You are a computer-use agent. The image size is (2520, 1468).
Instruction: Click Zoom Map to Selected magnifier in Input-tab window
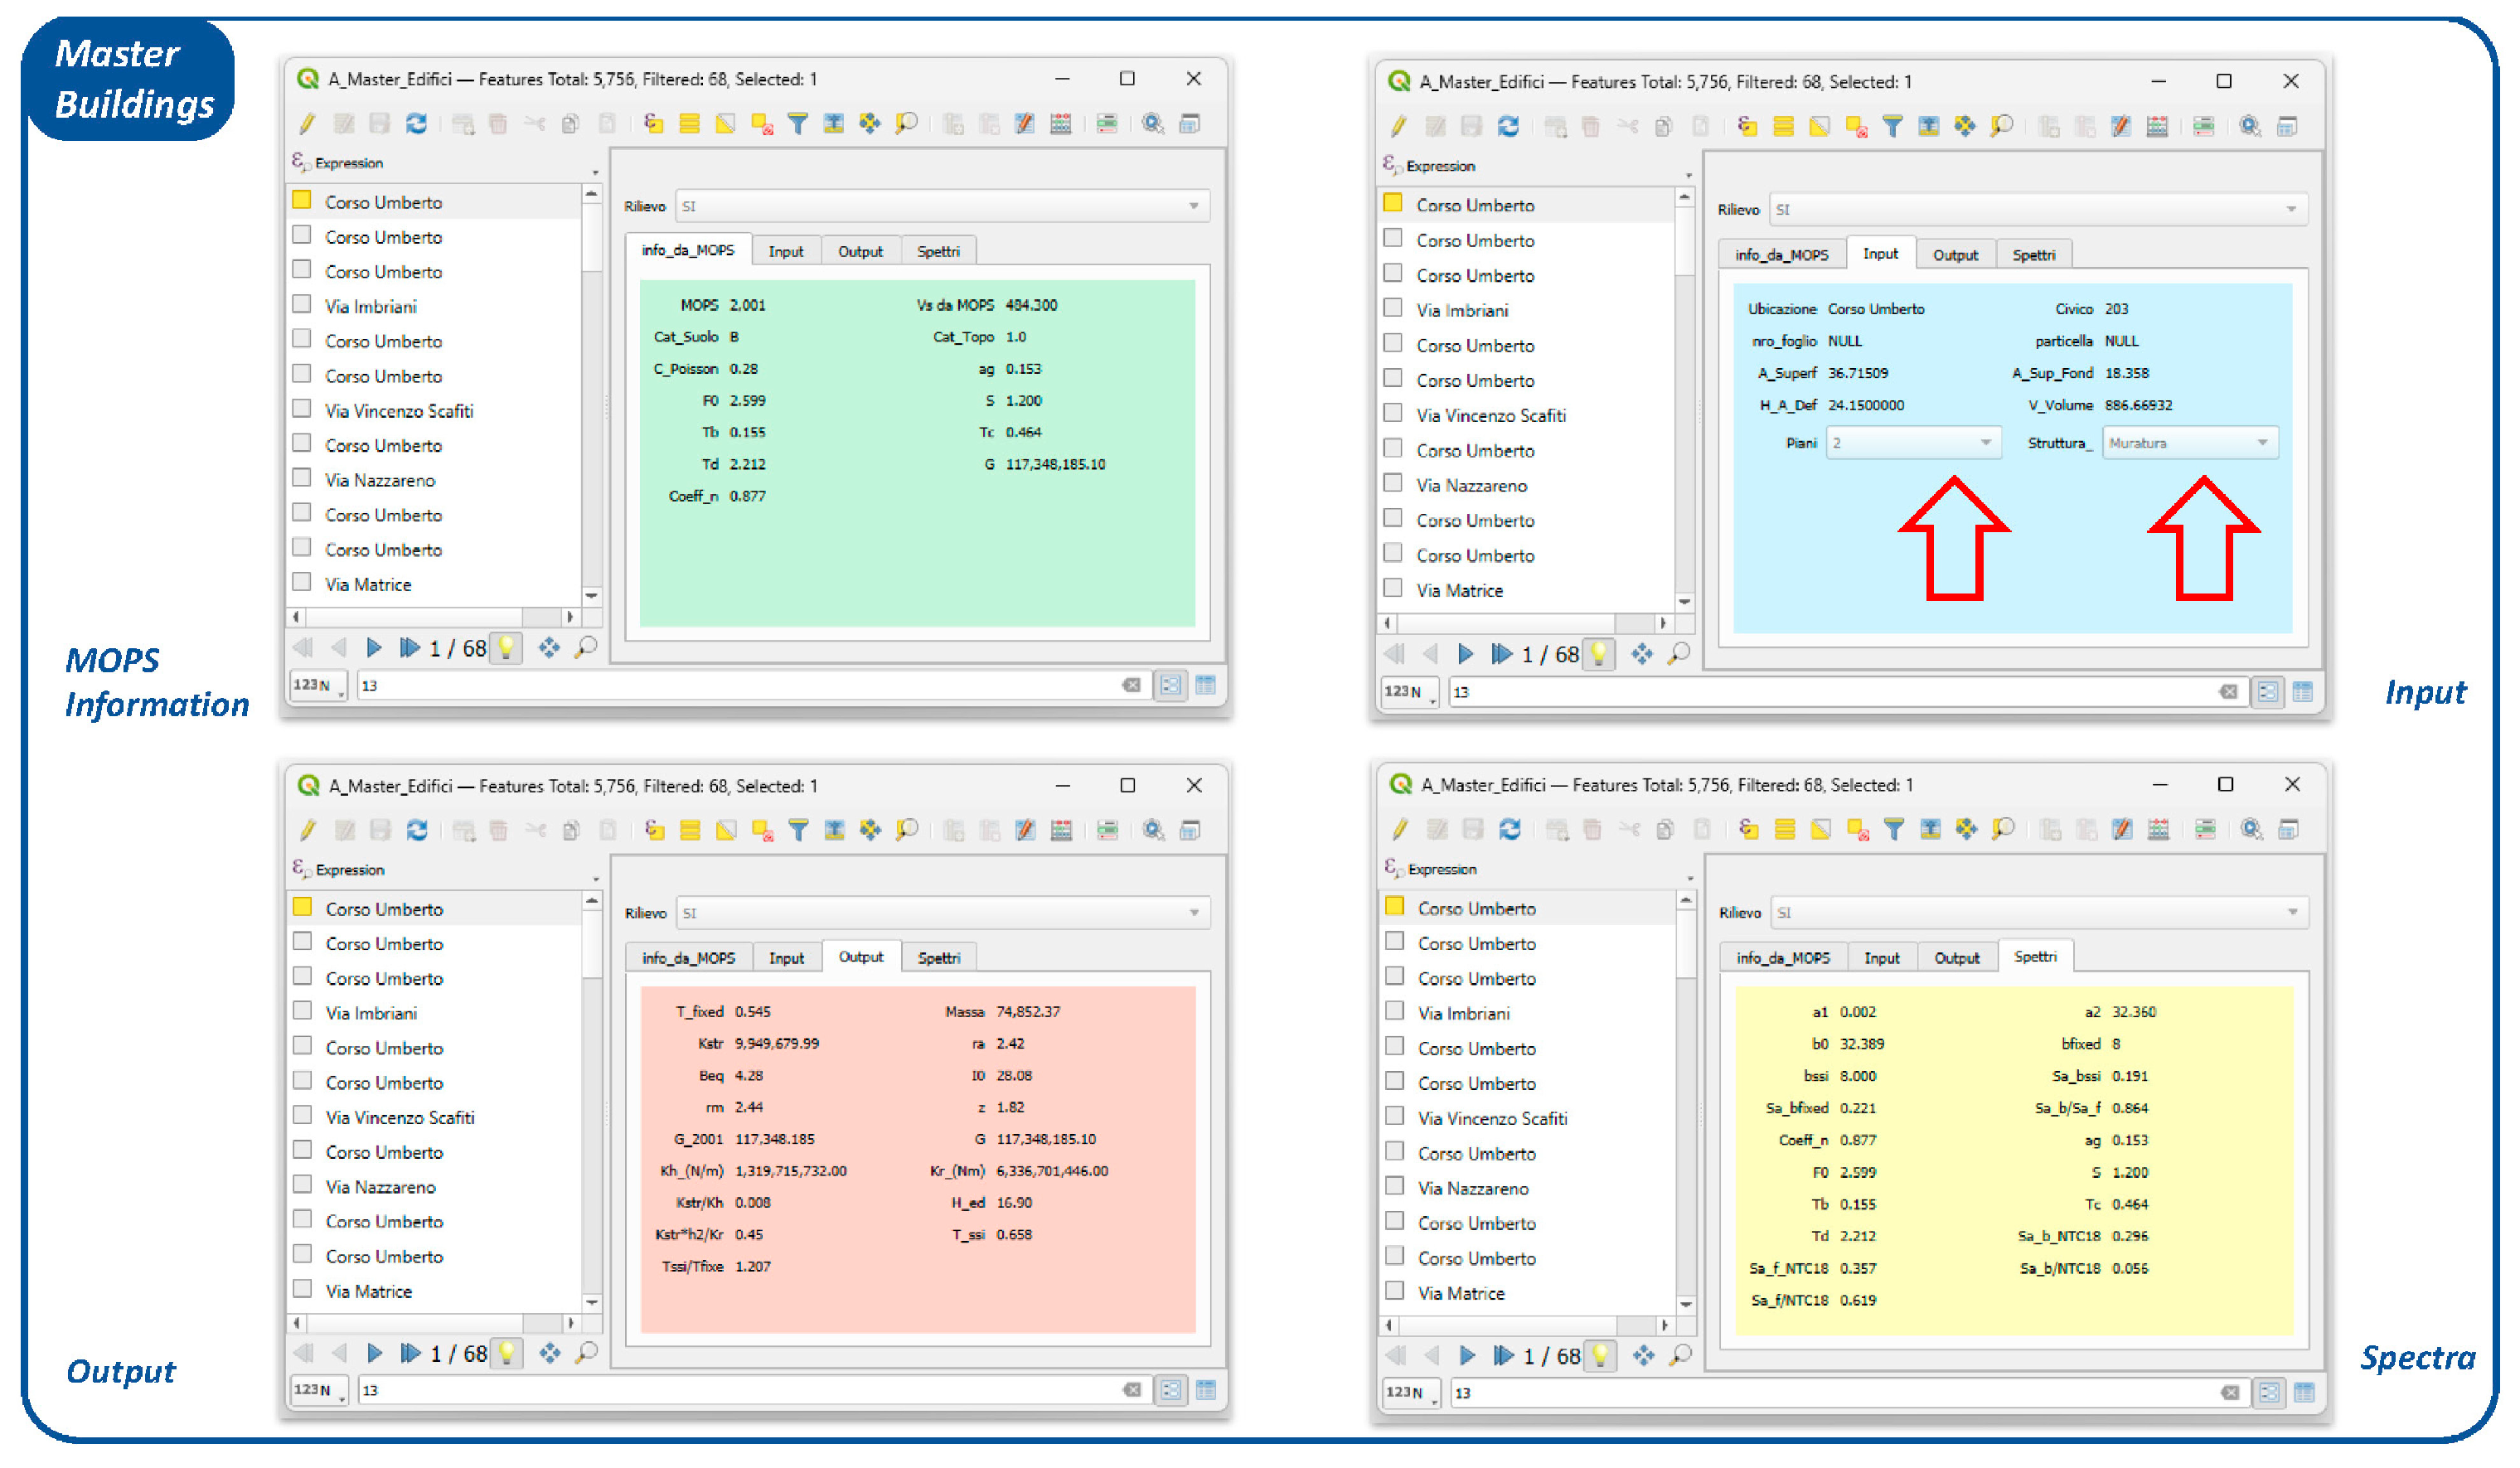coord(2001,127)
